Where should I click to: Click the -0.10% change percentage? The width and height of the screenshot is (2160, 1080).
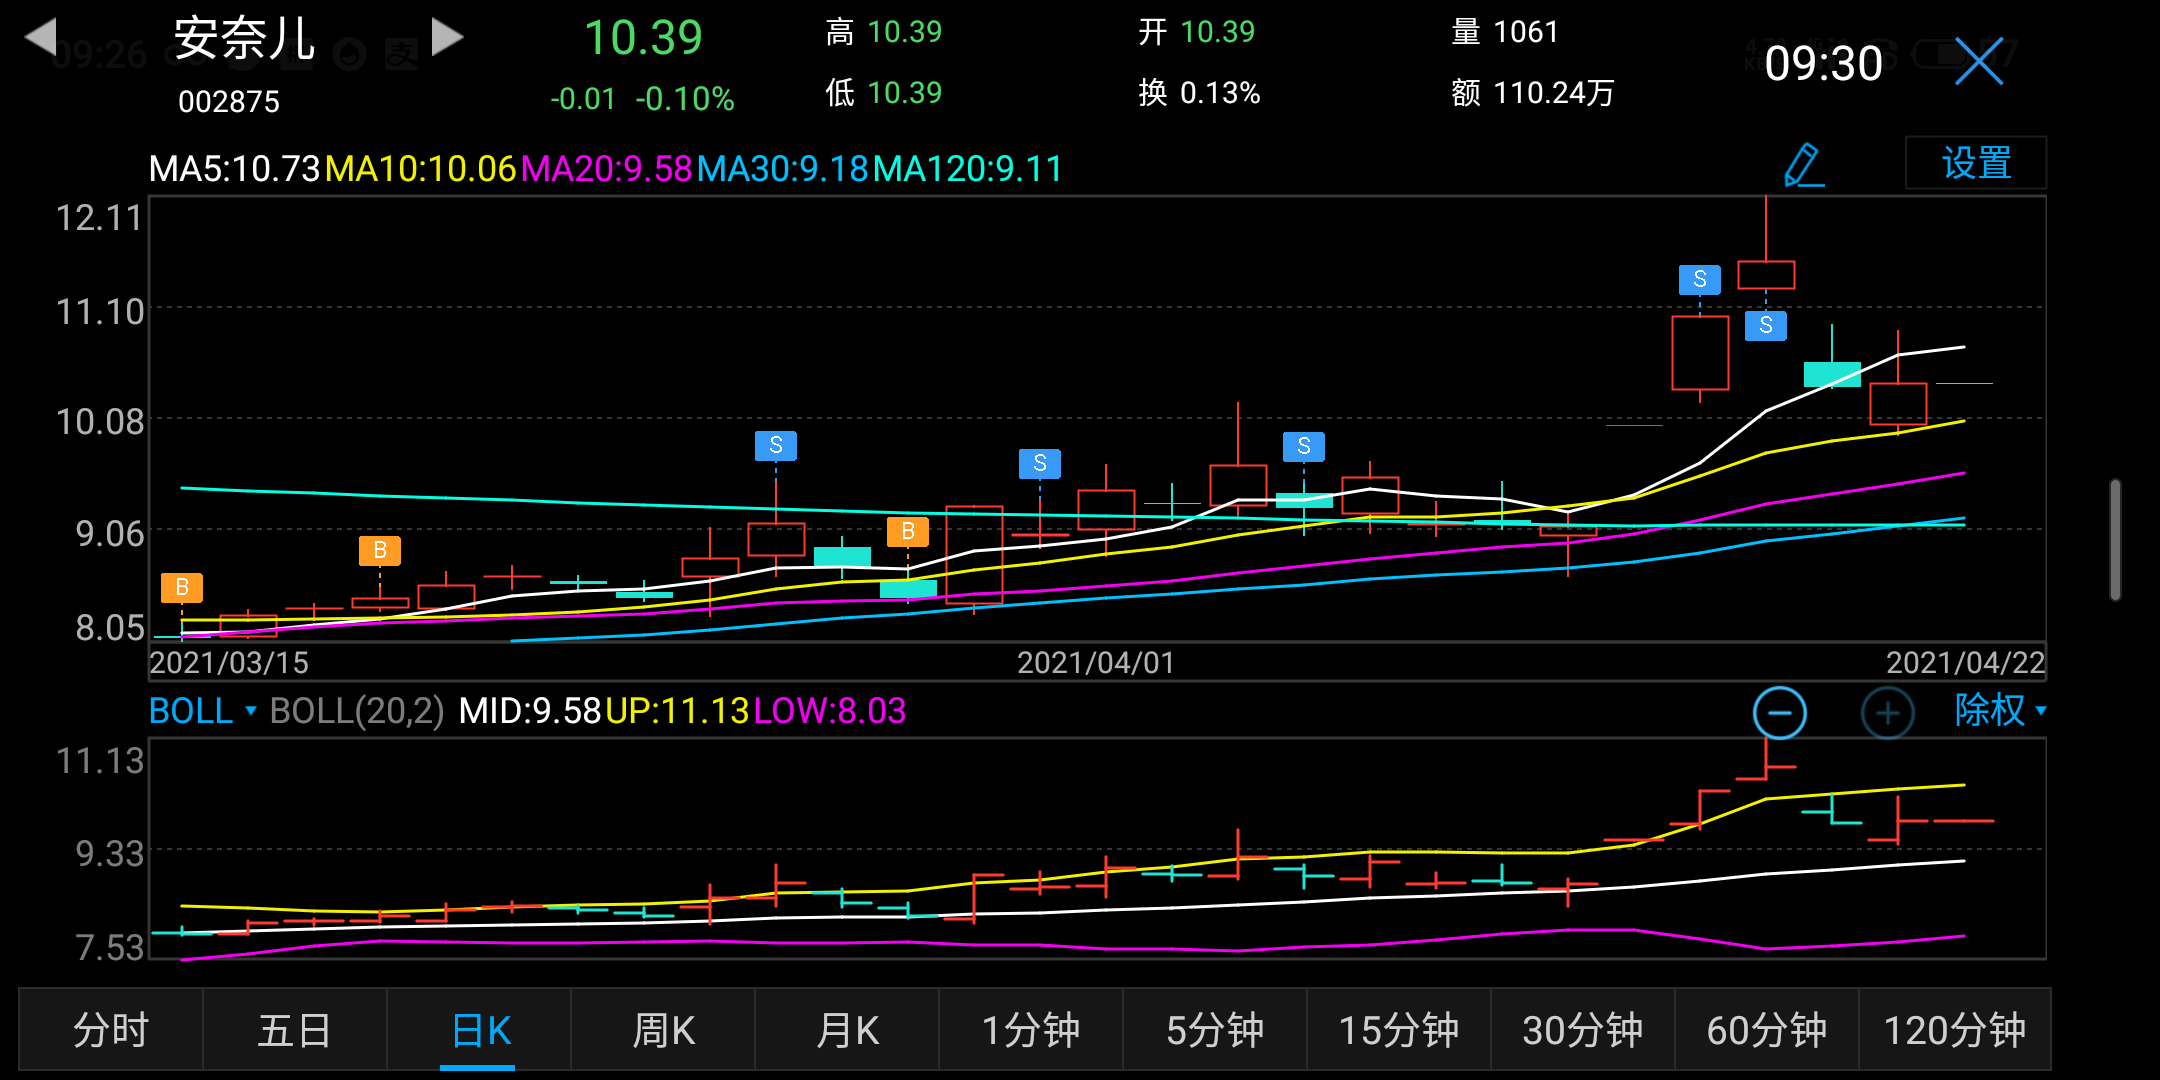[685, 99]
